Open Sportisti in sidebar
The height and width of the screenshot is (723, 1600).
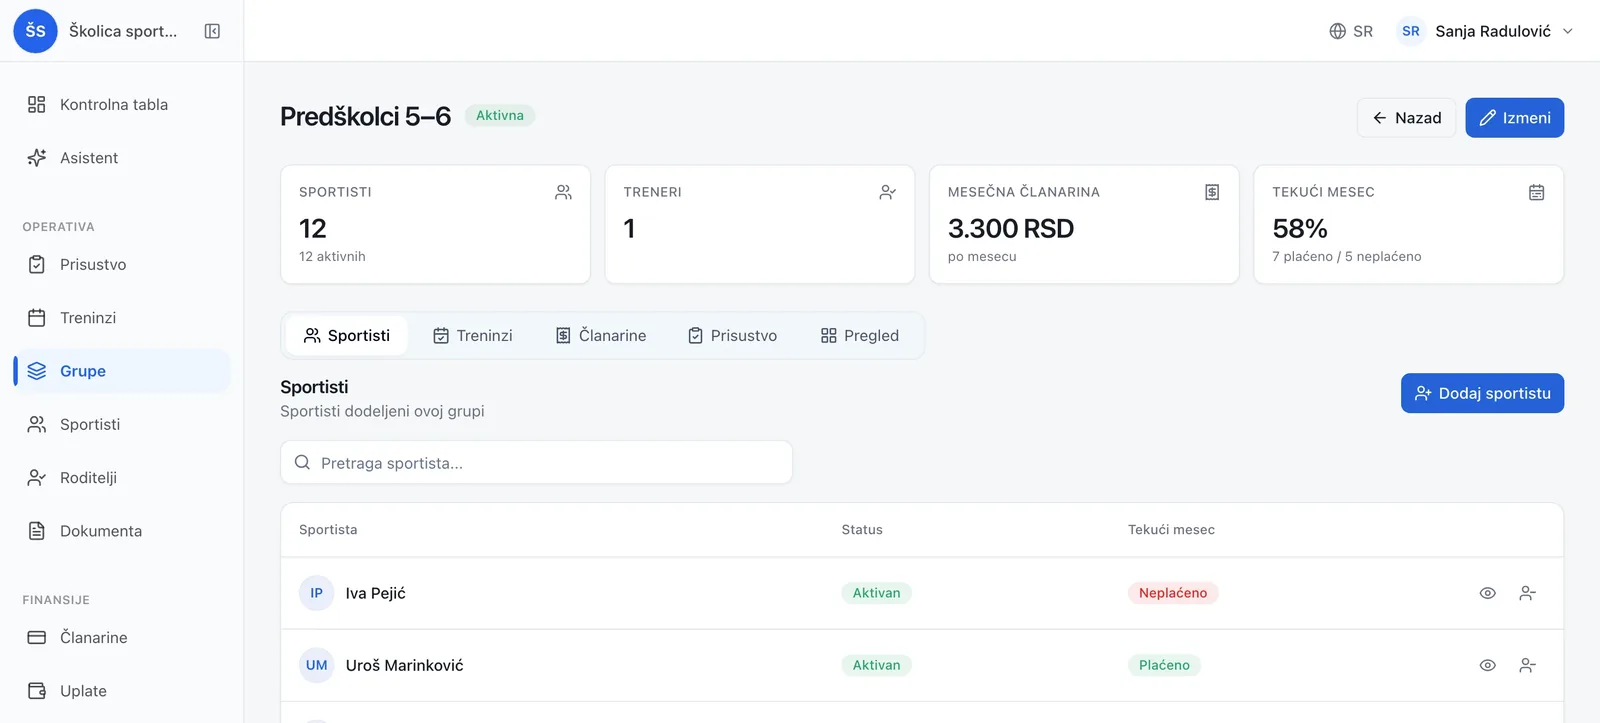coord(122,424)
